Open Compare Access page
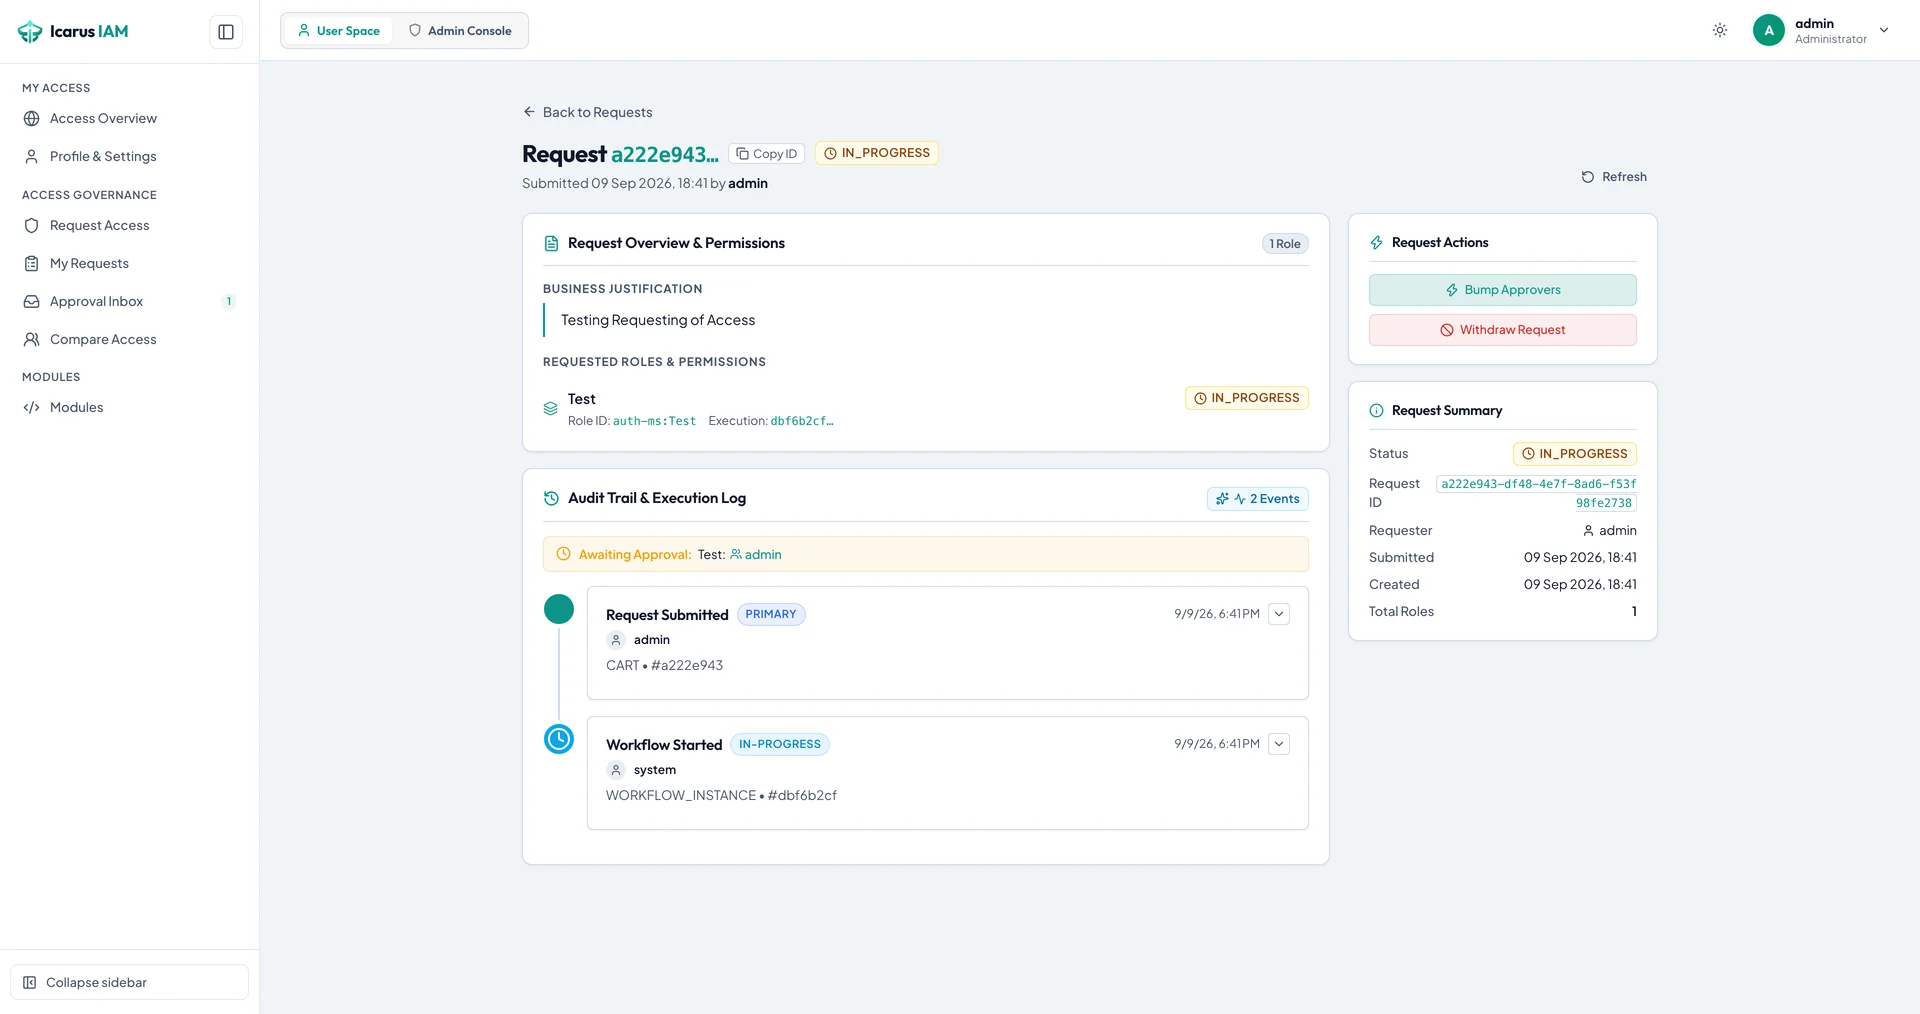 pyautogui.click(x=129, y=339)
